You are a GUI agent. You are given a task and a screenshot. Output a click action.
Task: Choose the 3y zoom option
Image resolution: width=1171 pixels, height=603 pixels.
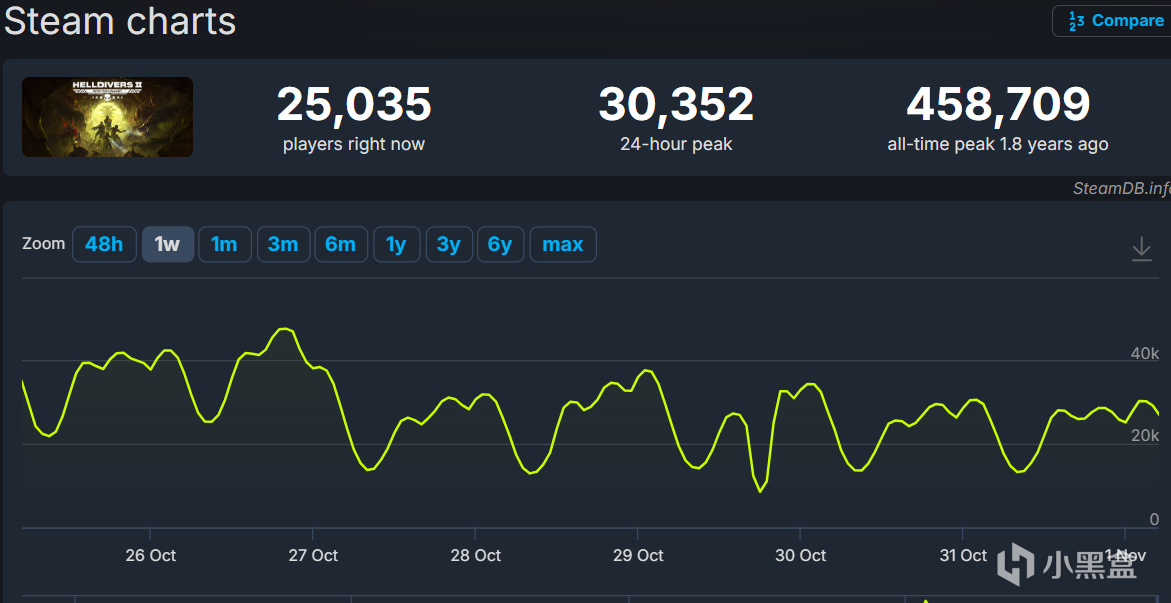[x=449, y=244]
